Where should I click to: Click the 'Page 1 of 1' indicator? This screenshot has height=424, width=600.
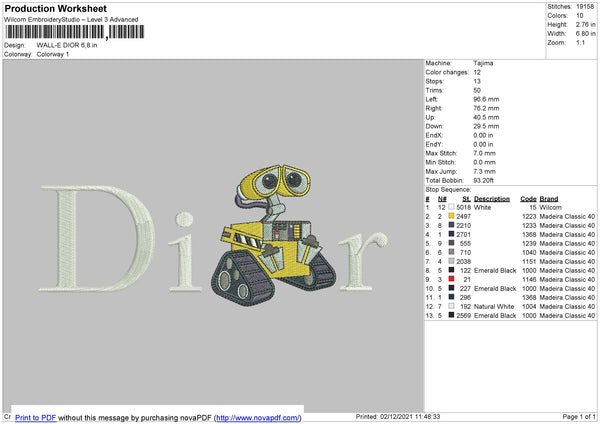[x=579, y=416]
